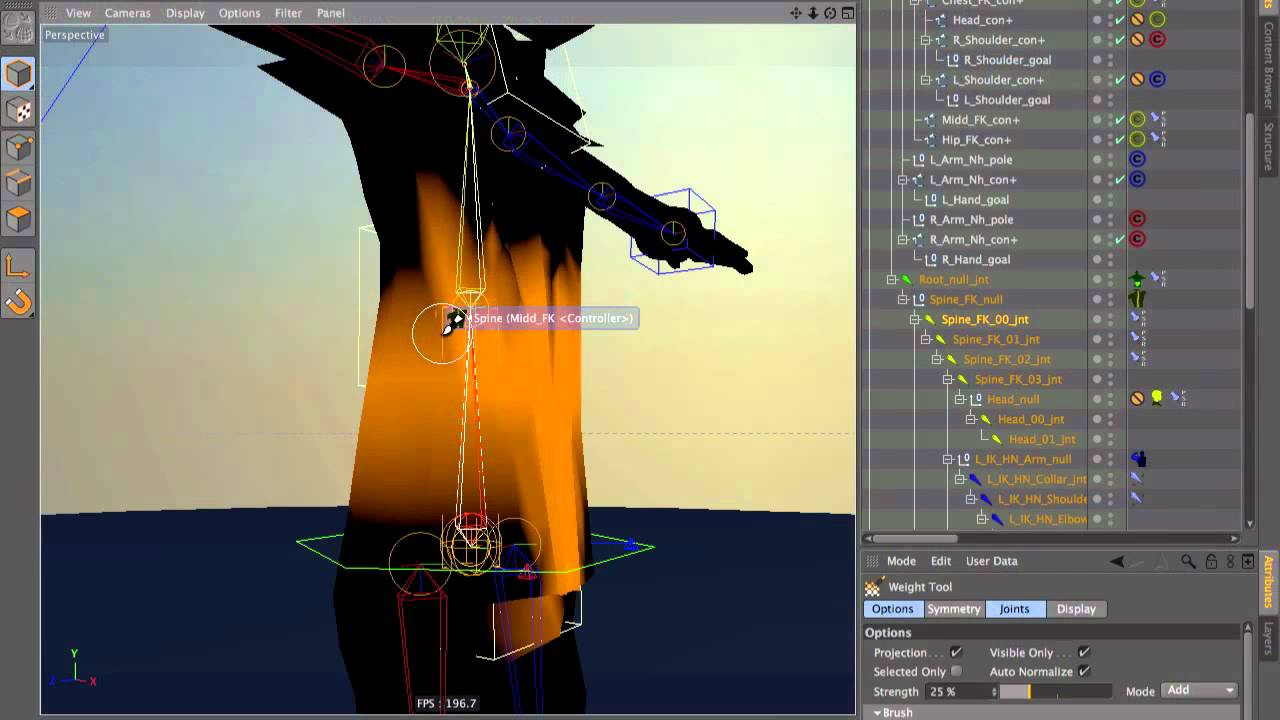Click the constraint tag on Spine_FK_00_jnt

[1138, 319]
